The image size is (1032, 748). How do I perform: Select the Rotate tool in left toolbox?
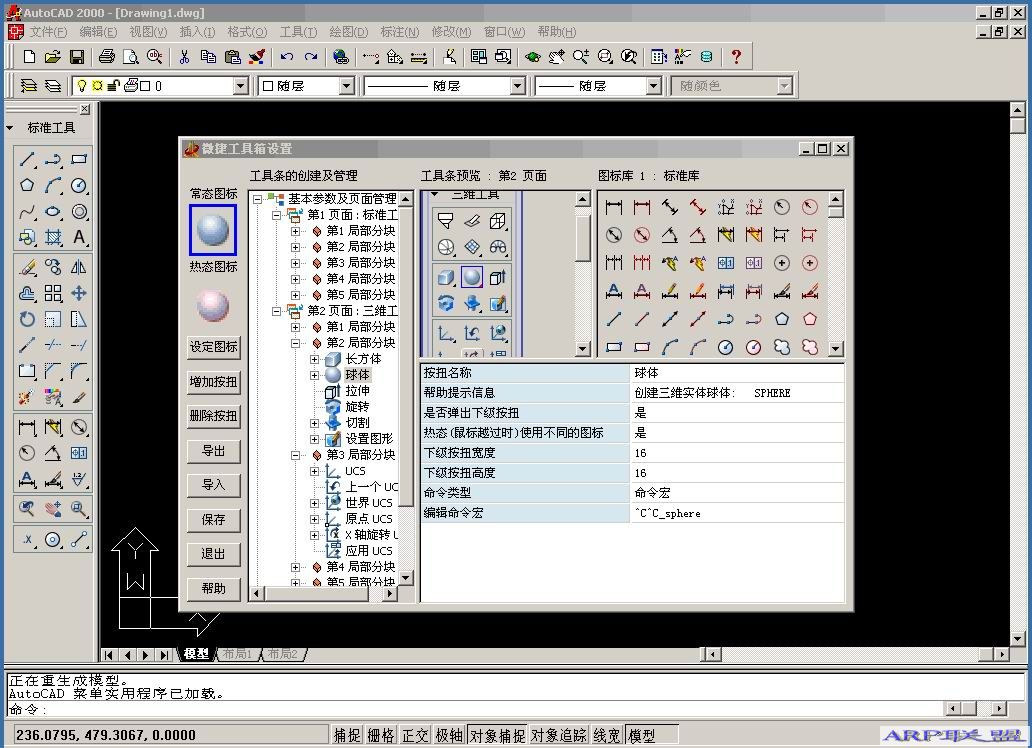click(x=27, y=319)
